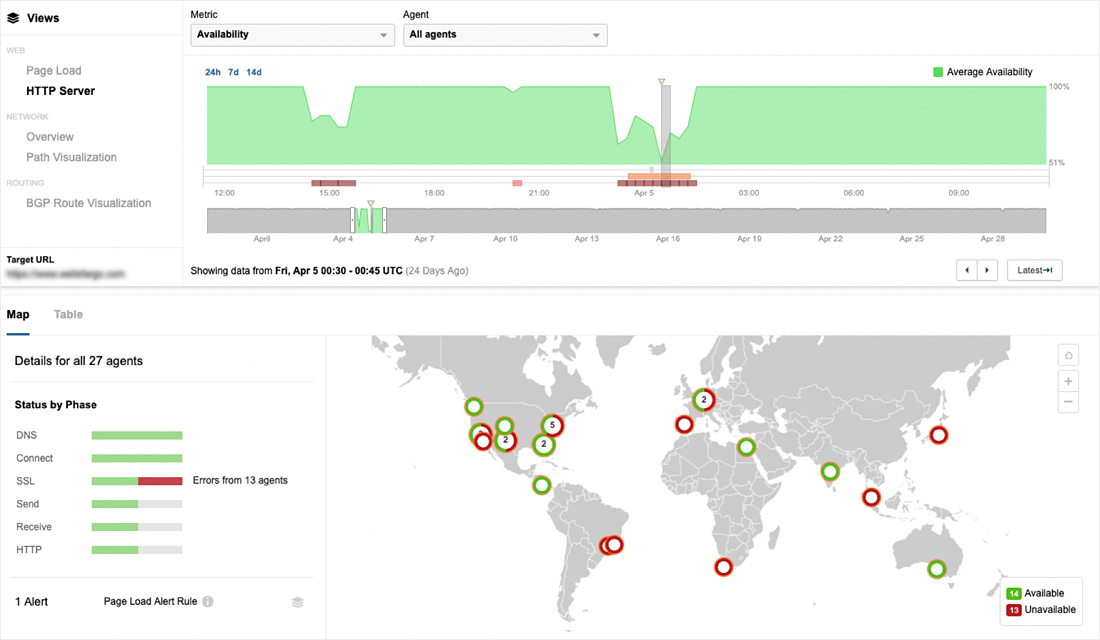Zoom out on the map

(x=1069, y=402)
